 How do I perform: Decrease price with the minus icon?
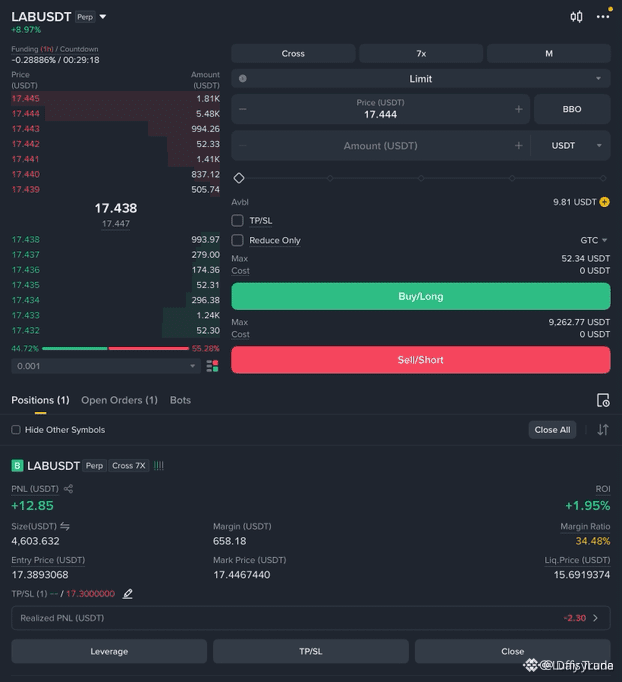pyautogui.click(x=243, y=109)
